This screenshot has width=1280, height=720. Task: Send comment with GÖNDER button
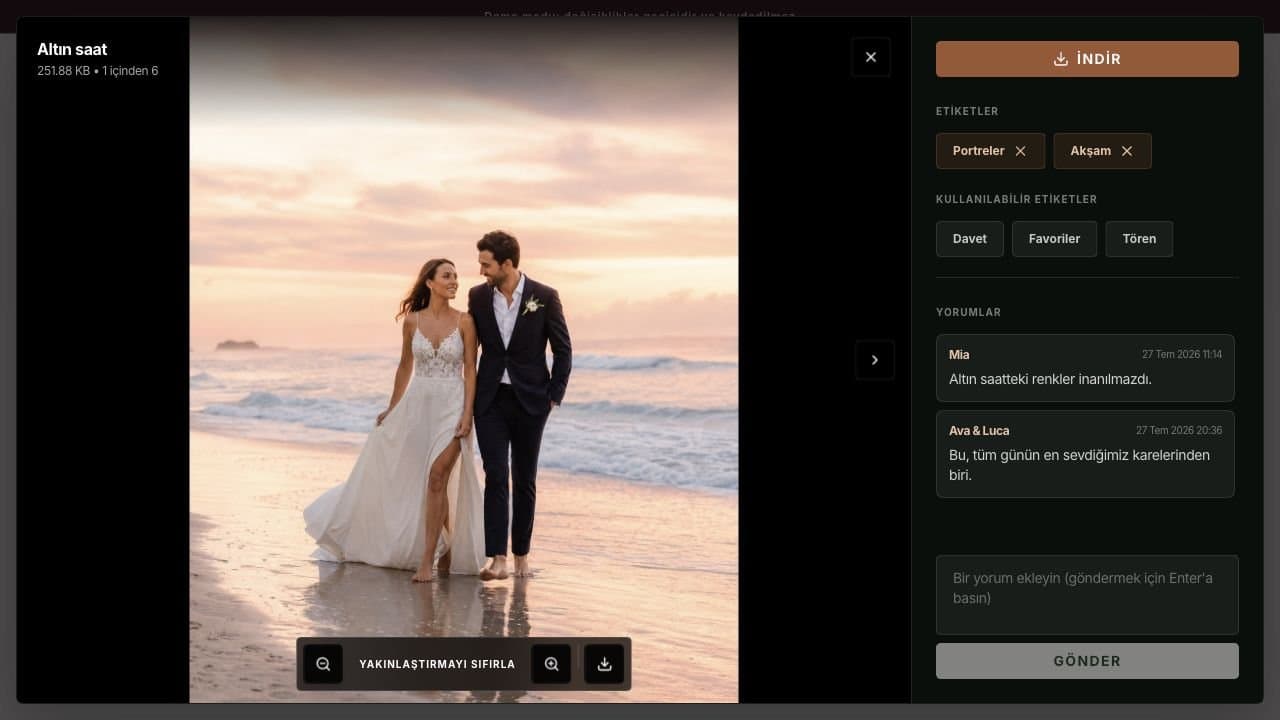pos(1087,661)
